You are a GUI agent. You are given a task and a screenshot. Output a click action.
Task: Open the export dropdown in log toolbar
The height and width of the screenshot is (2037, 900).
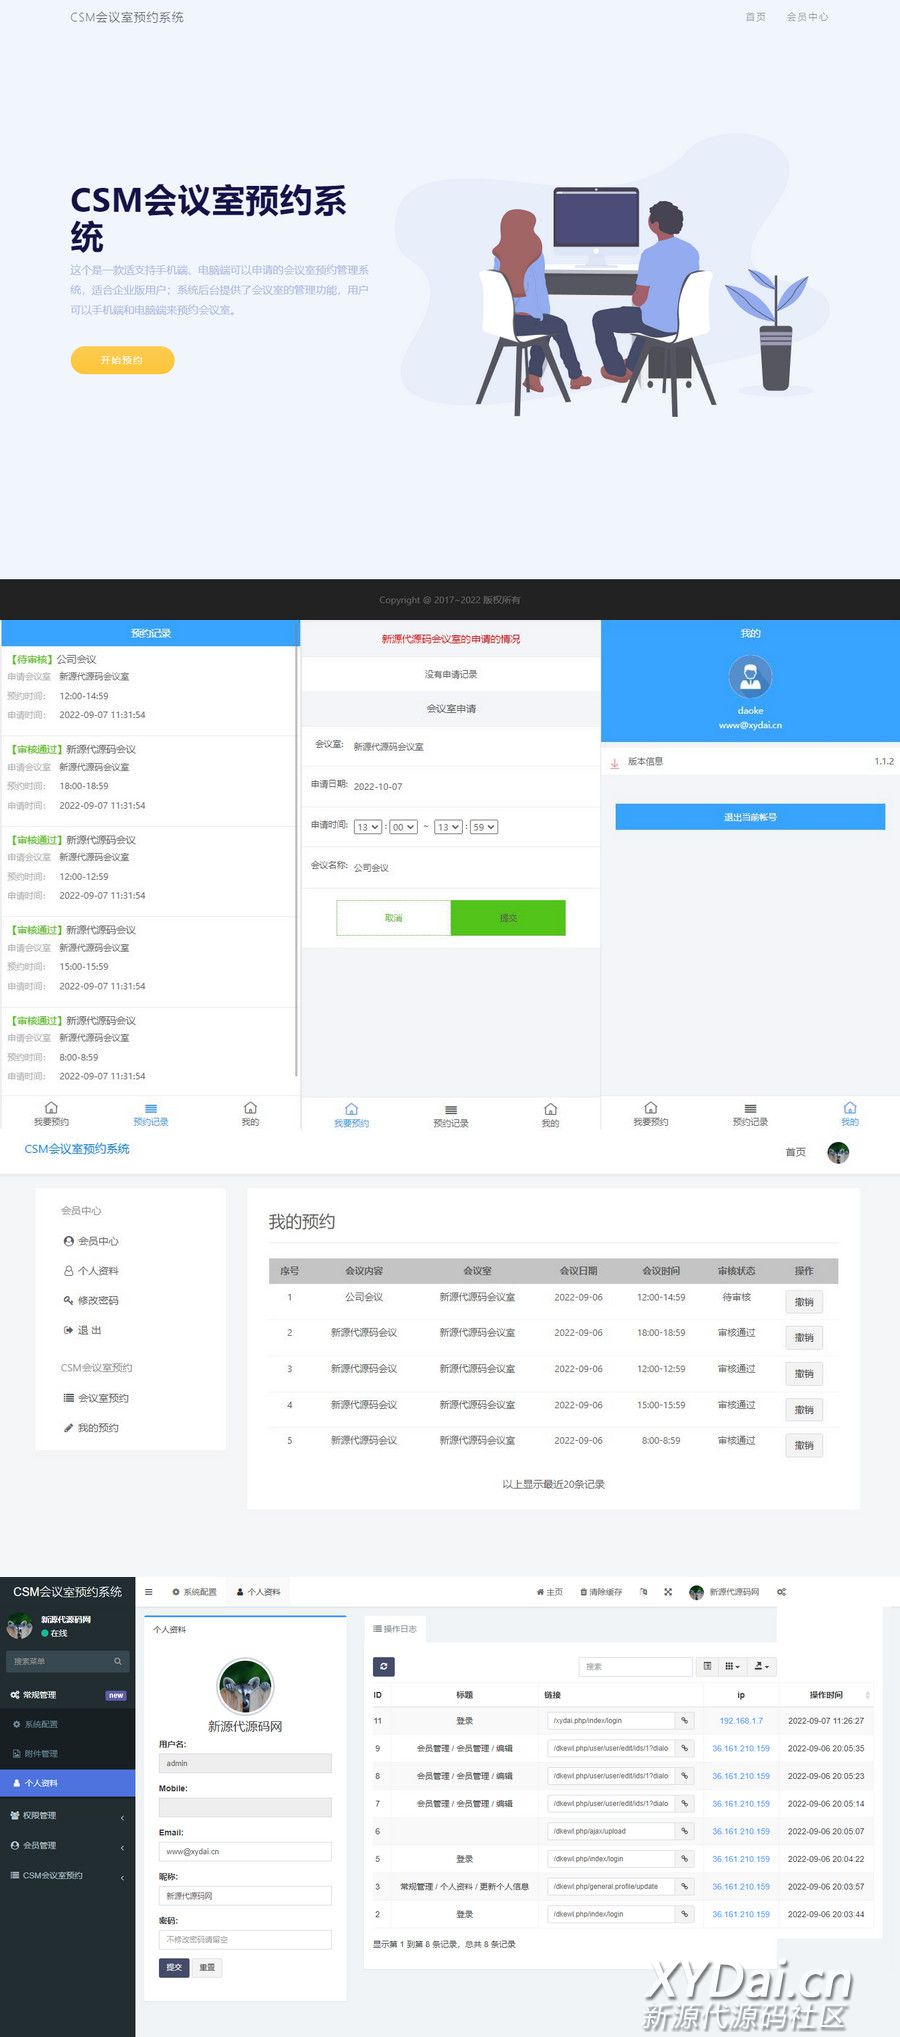point(762,1666)
